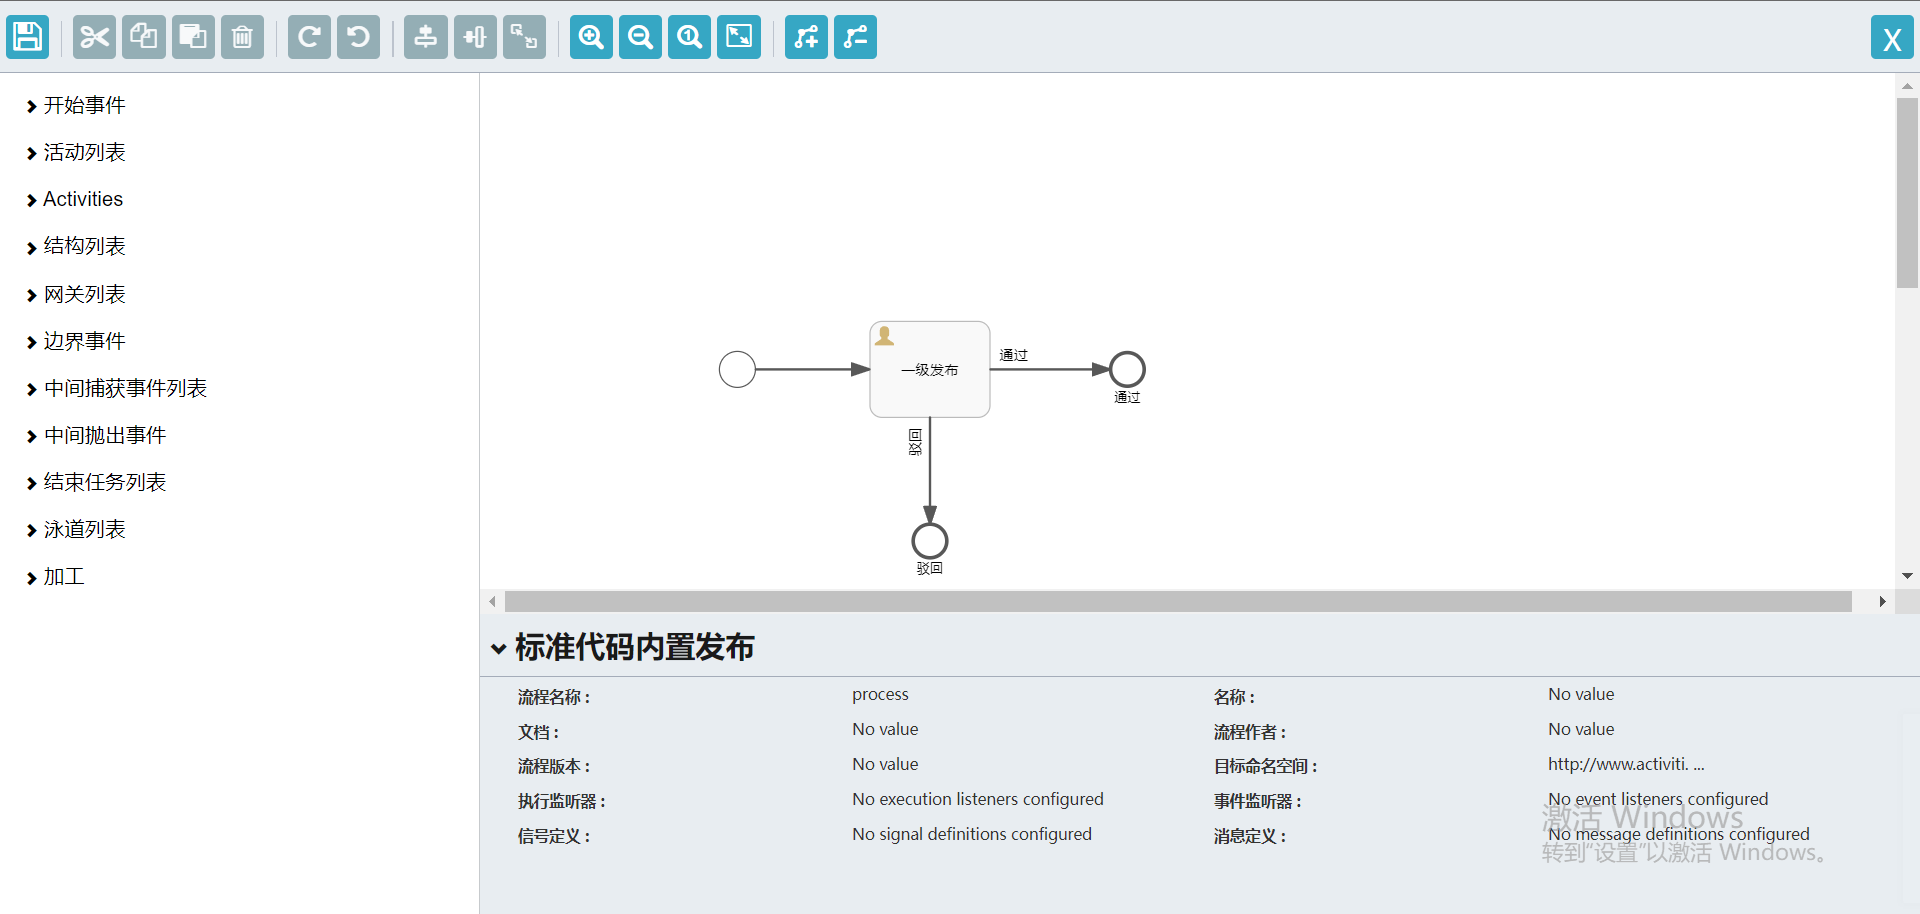Expand the 中间抛出事件 group

96,435
